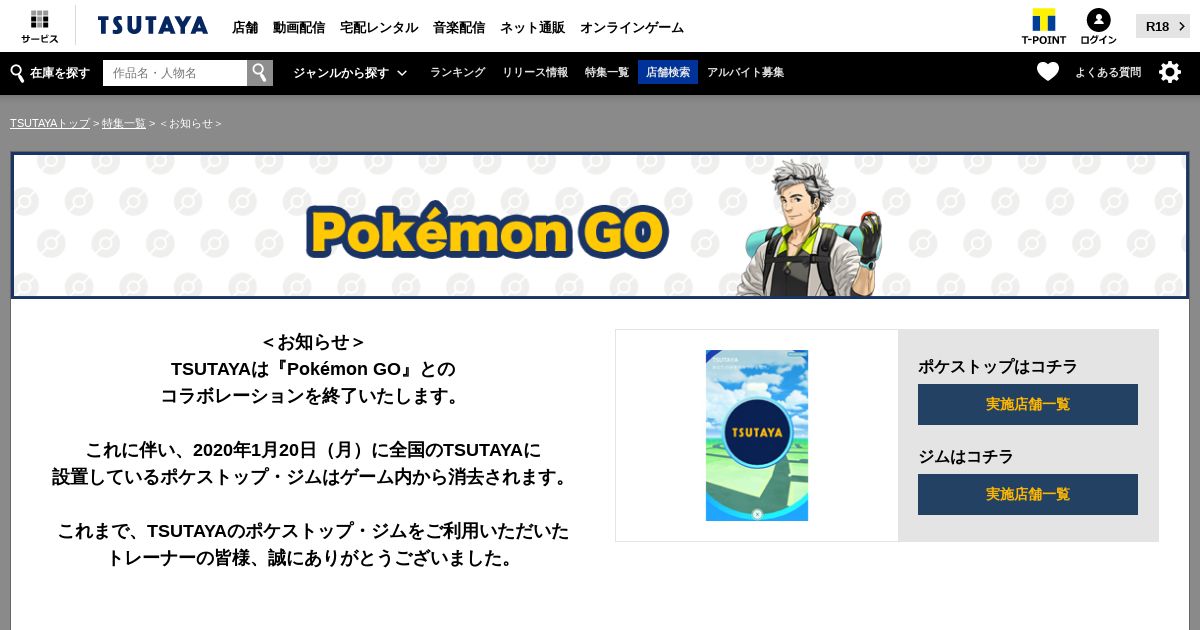Click the Pokémon GO banner image

pyautogui.click(x=600, y=225)
